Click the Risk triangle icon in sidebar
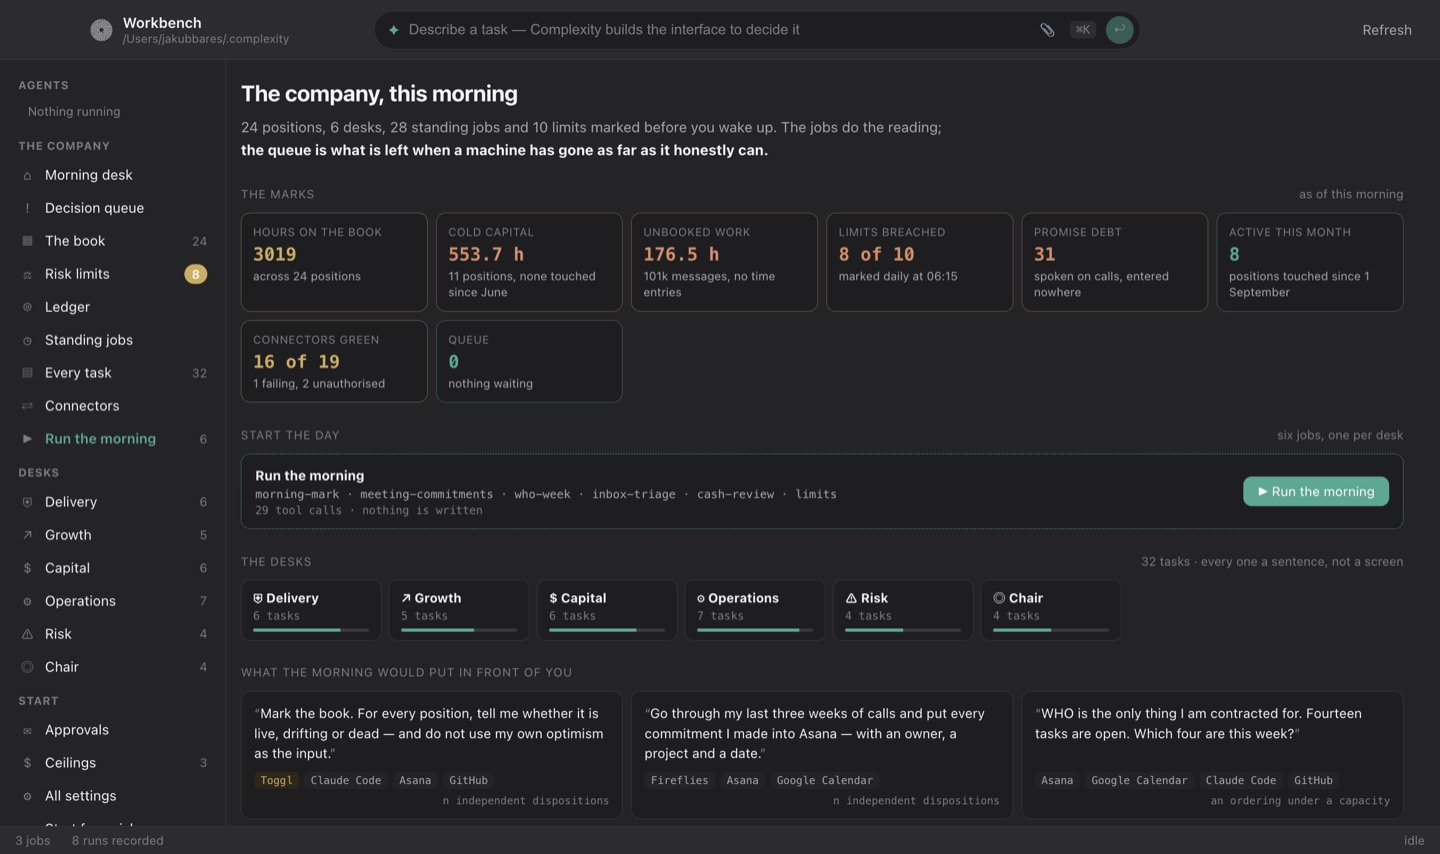 click(x=27, y=634)
